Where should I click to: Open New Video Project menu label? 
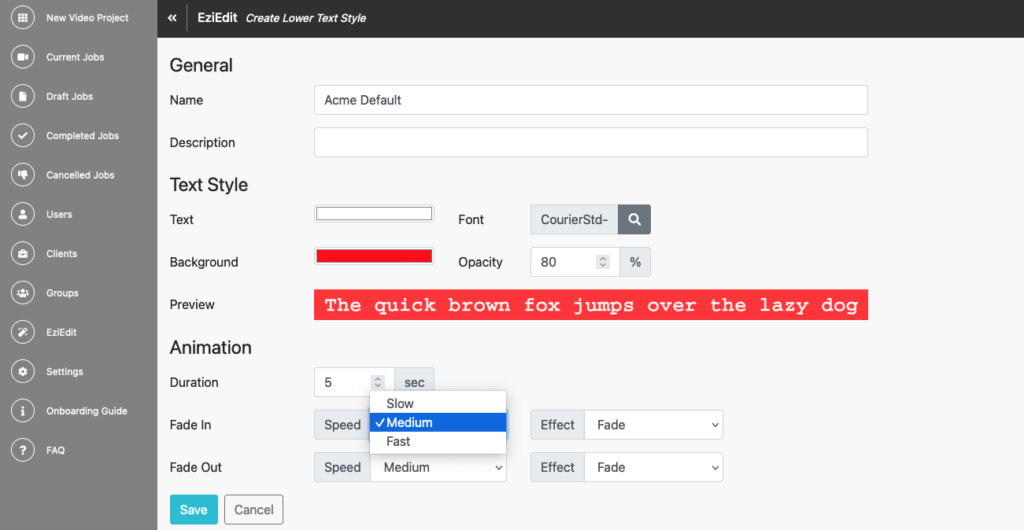(x=88, y=18)
